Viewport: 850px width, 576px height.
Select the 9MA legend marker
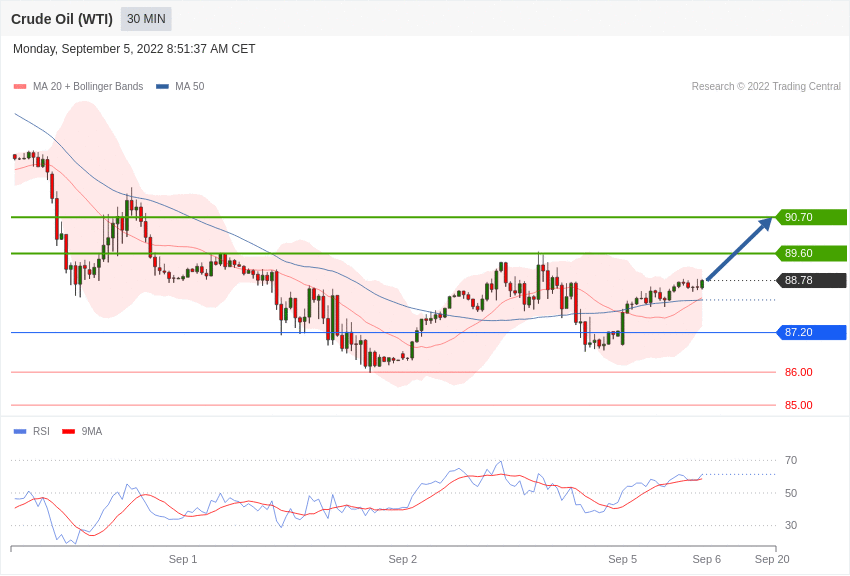pos(68,431)
